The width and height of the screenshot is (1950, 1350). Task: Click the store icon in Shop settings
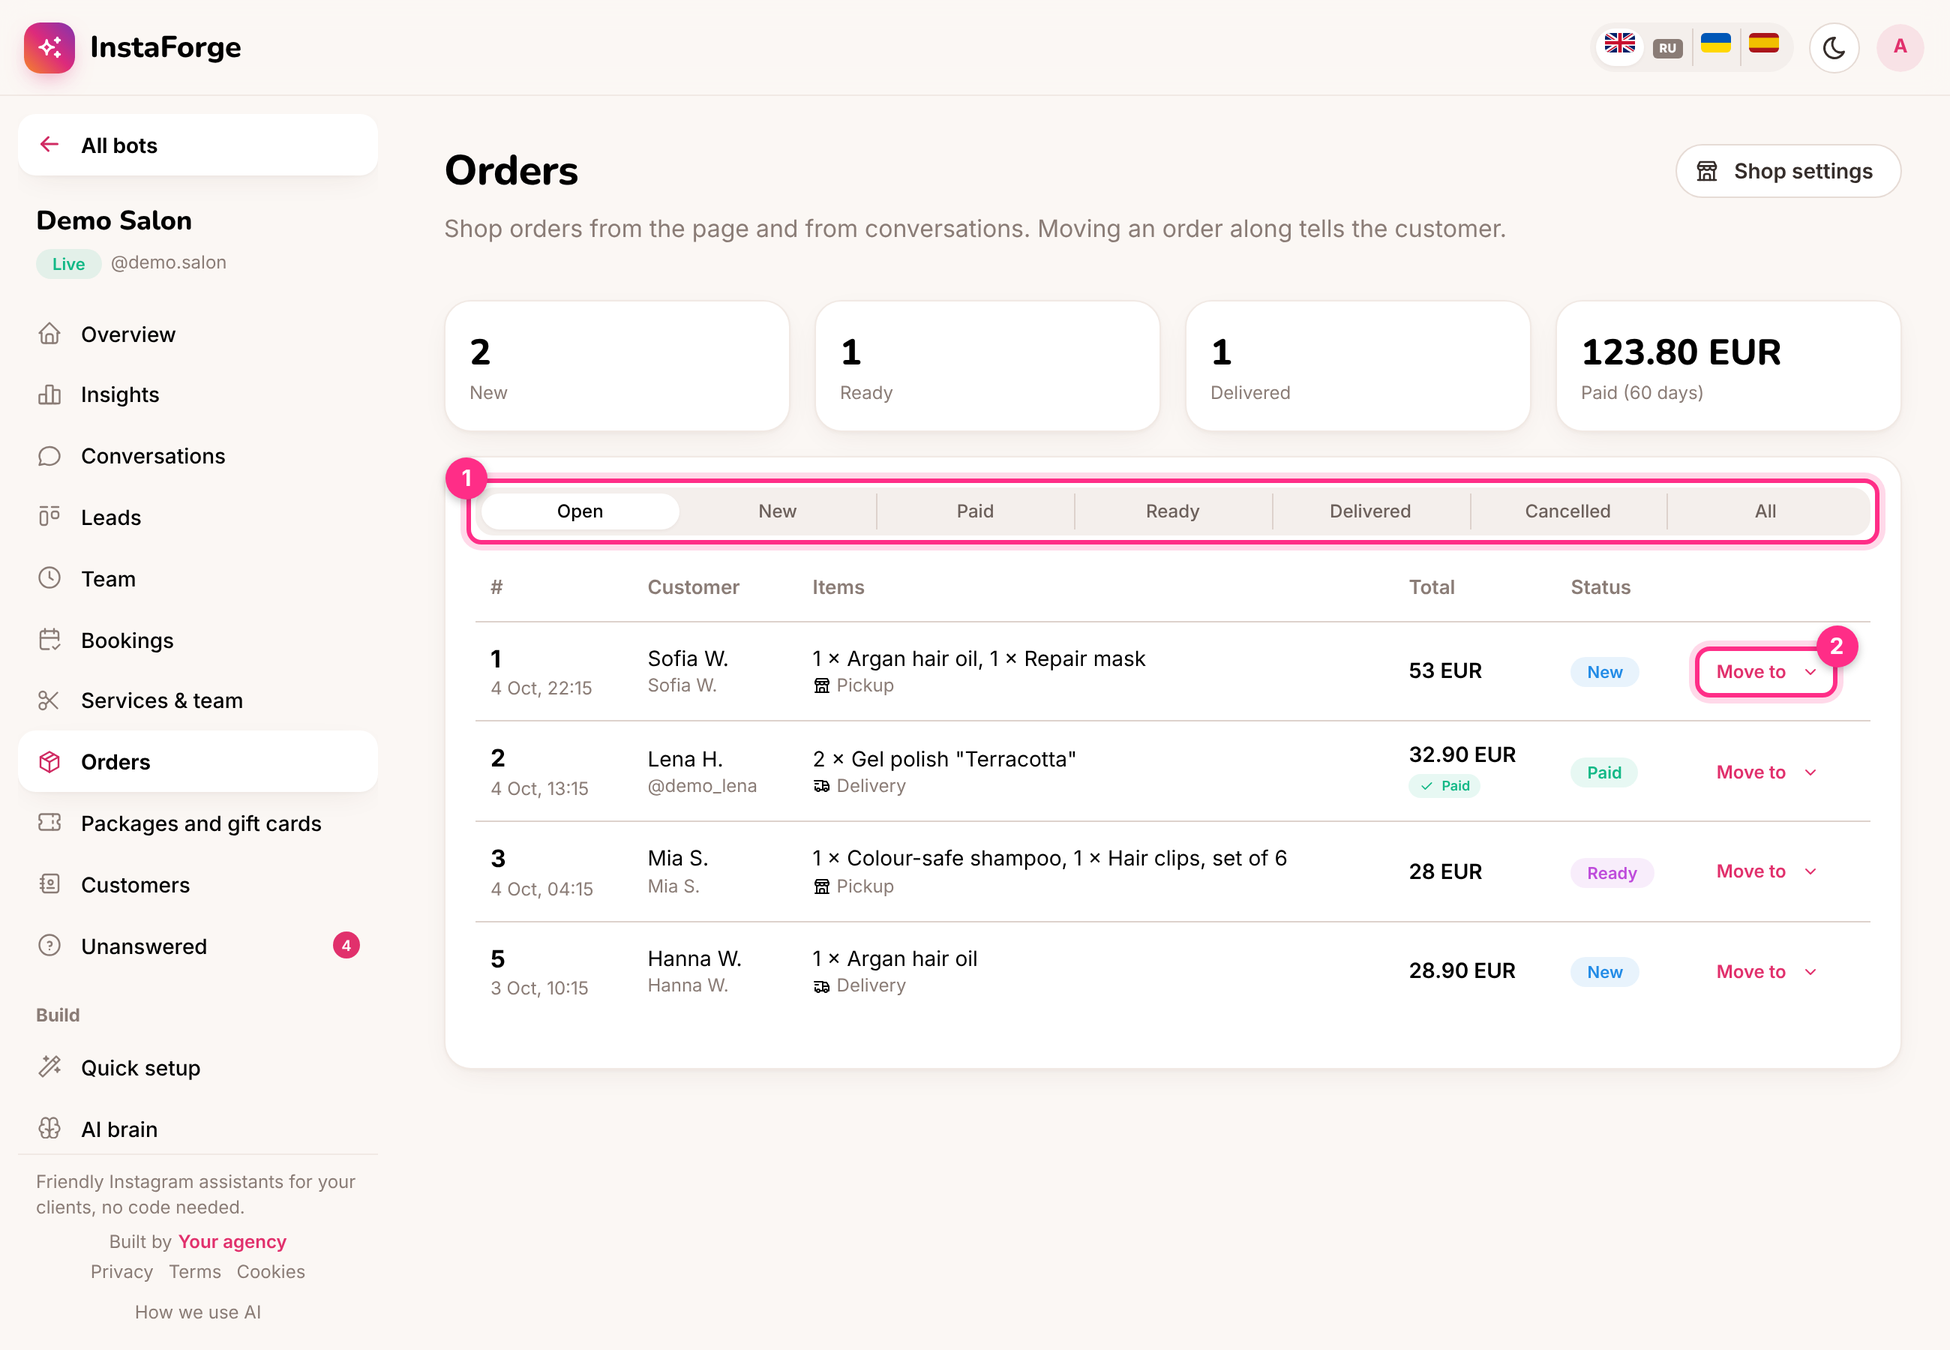[1707, 171]
